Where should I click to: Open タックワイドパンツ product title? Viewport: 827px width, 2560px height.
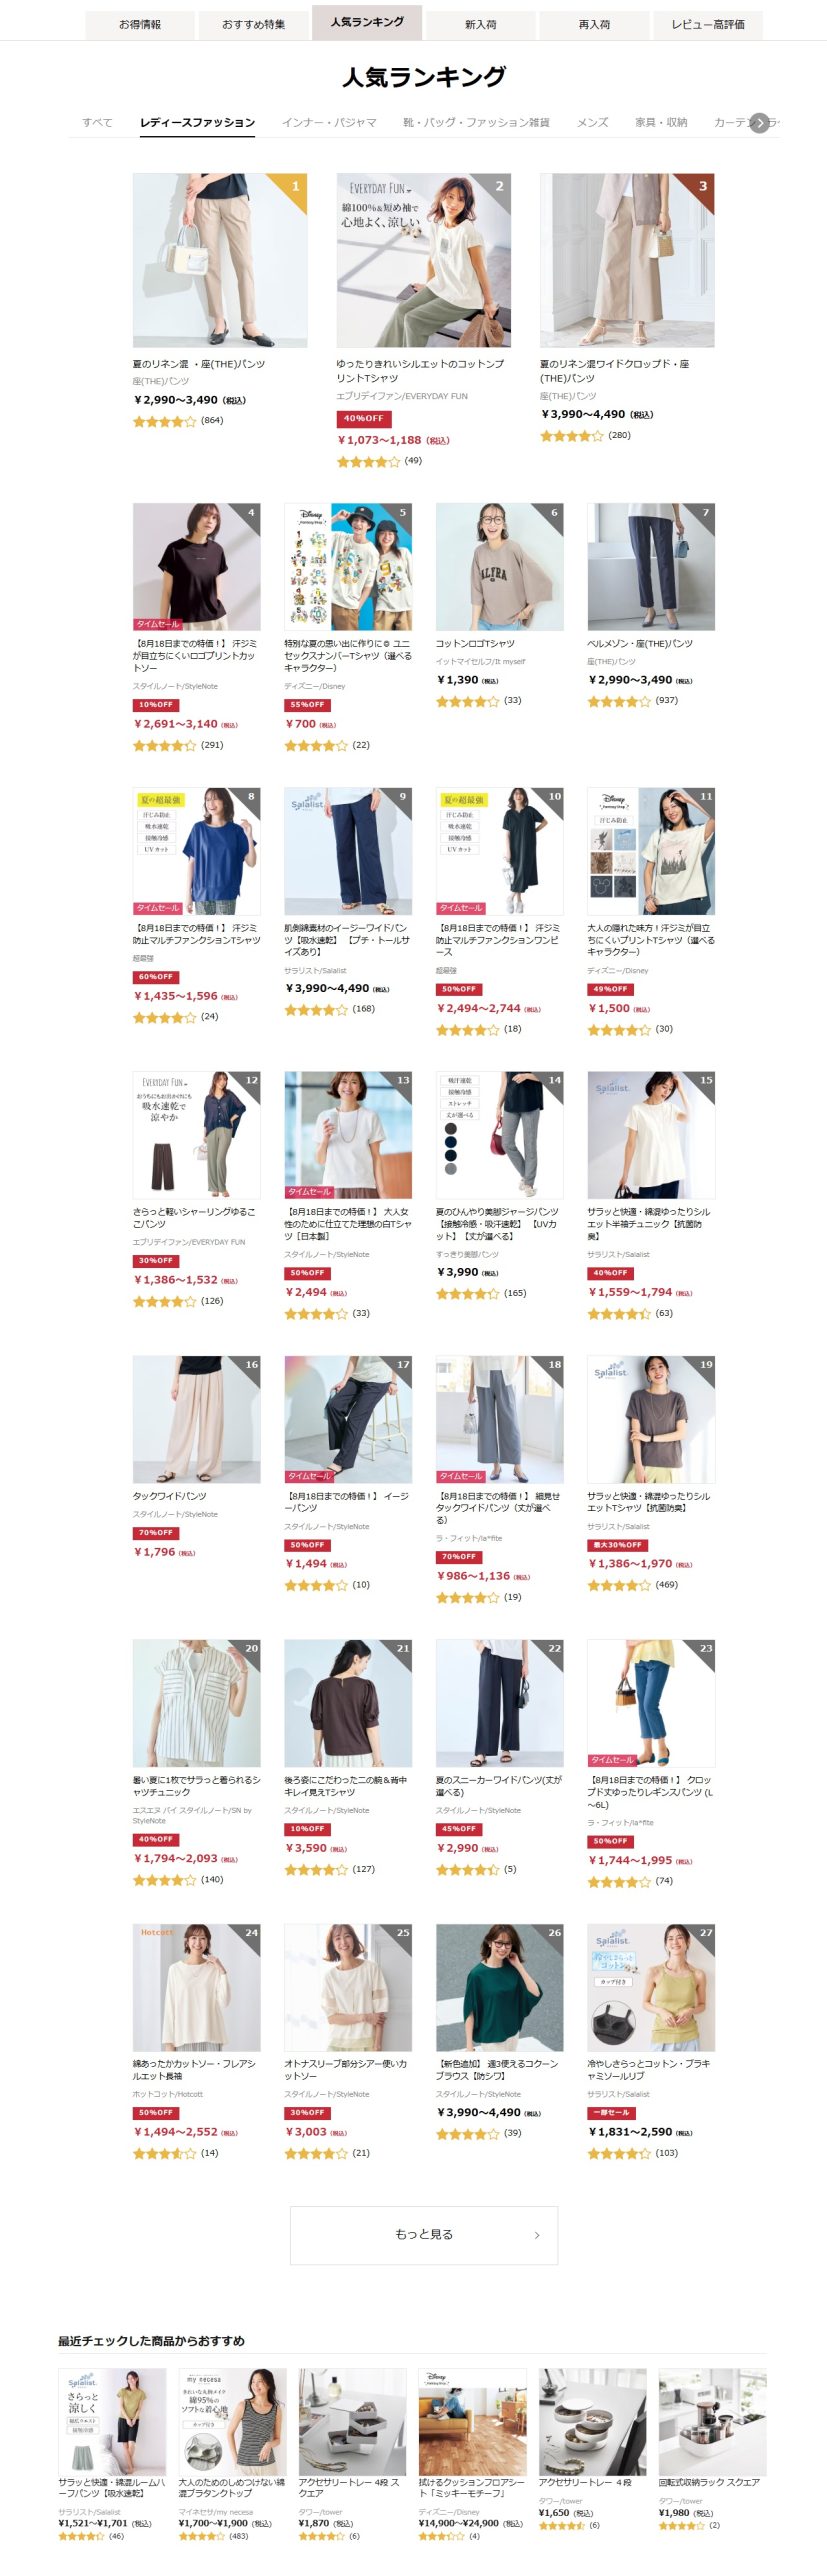pos(170,1496)
